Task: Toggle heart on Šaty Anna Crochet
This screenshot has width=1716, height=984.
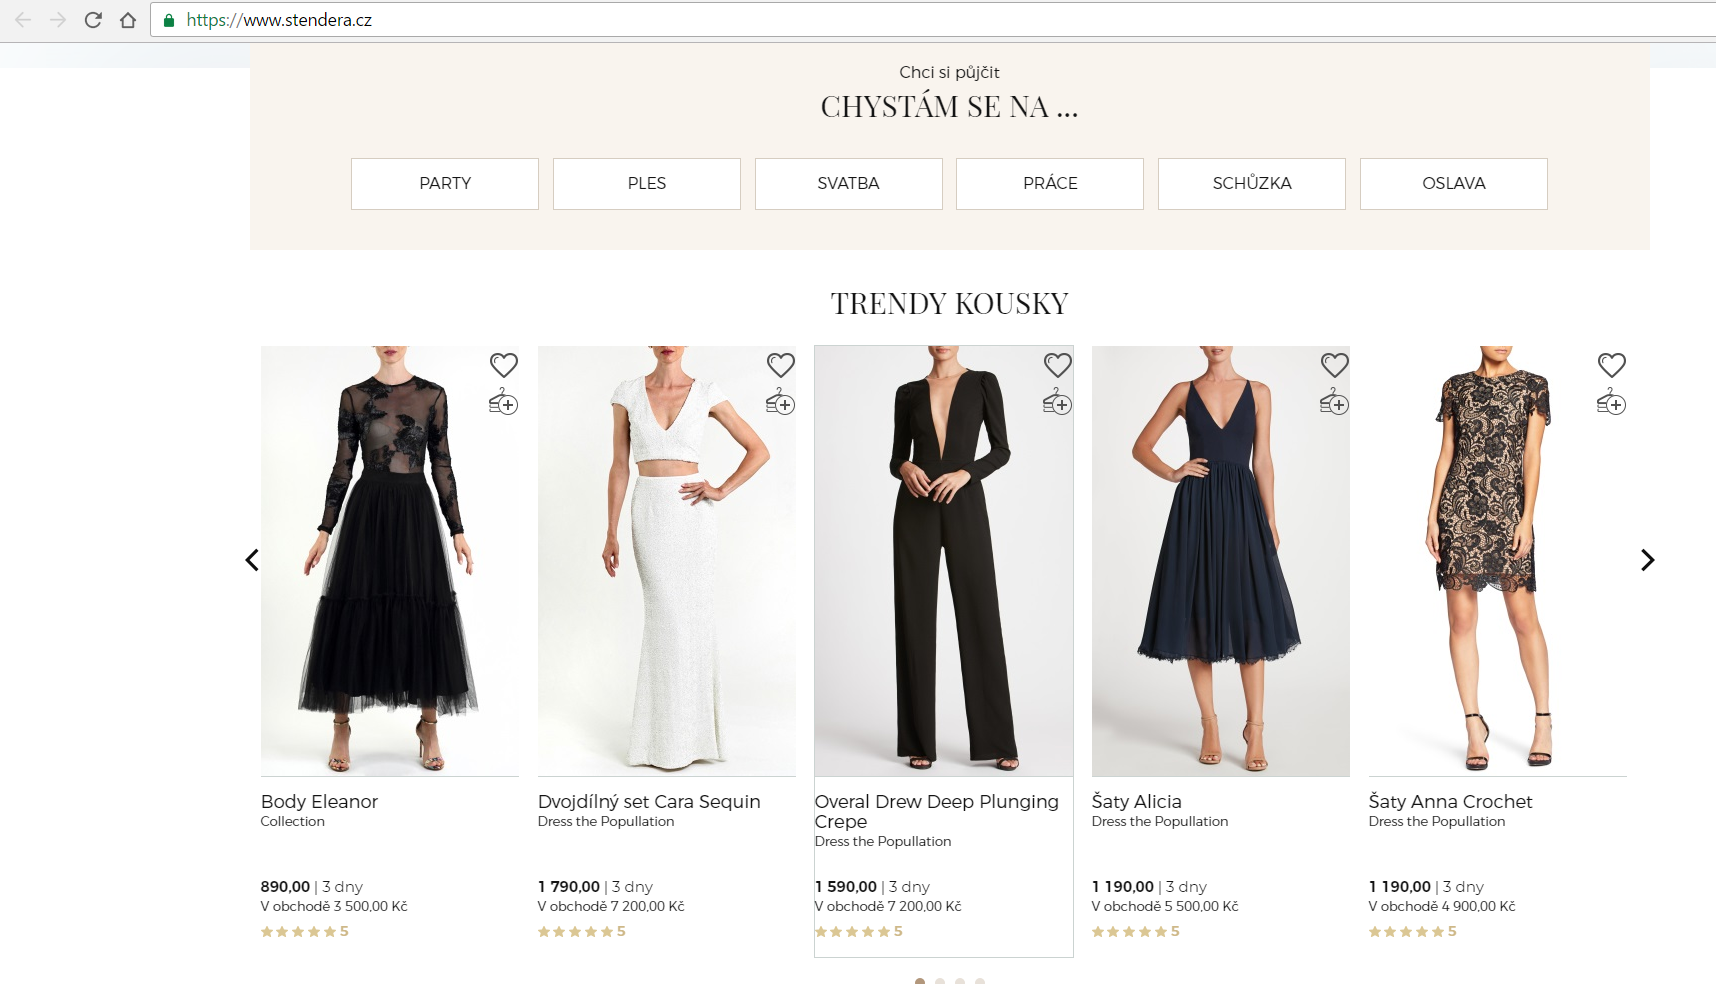Action: tap(1611, 365)
